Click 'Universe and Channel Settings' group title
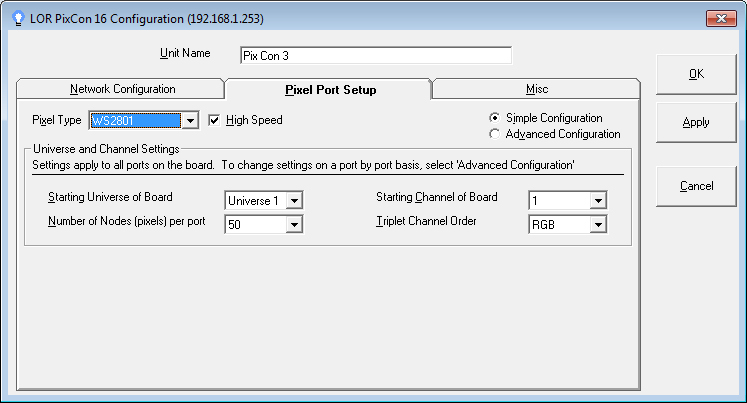This screenshot has width=747, height=403. [x=106, y=149]
